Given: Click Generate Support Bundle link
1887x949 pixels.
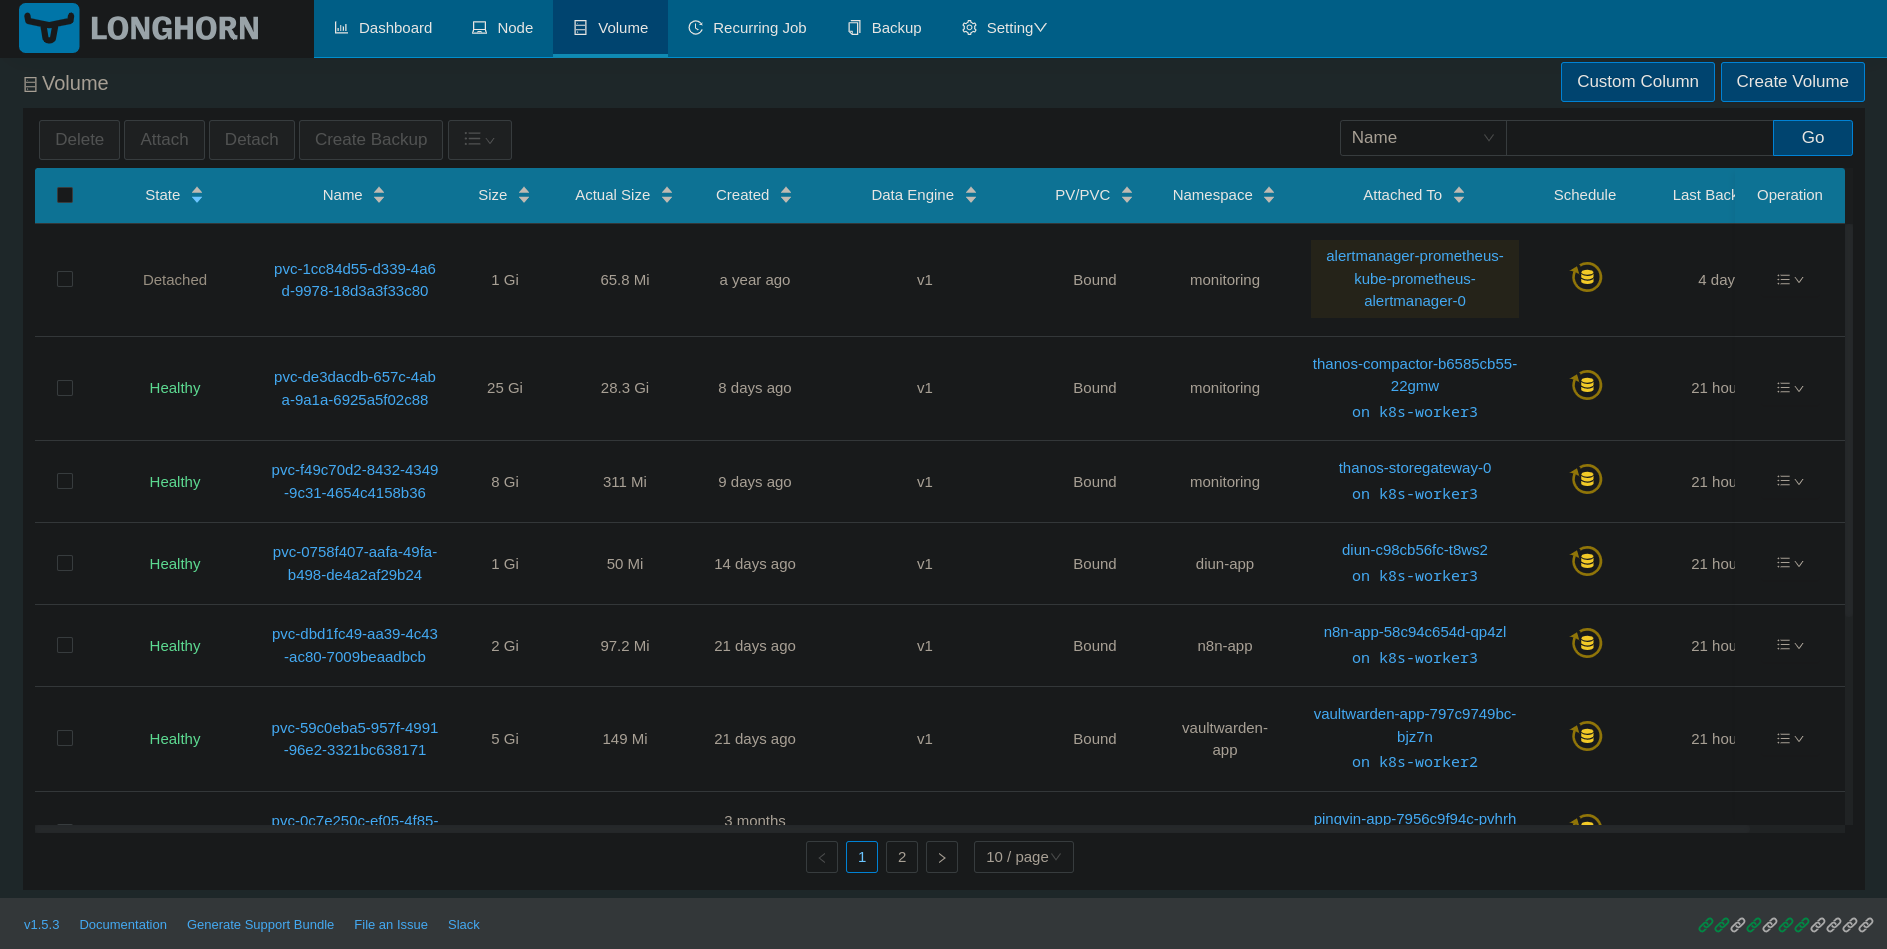Looking at the screenshot, I should click(260, 925).
